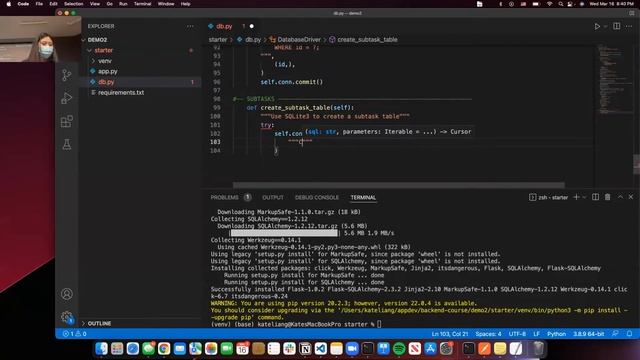This screenshot has width=640, height=360.
Task: Open app.py in the Explorer
Action: [108, 71]
